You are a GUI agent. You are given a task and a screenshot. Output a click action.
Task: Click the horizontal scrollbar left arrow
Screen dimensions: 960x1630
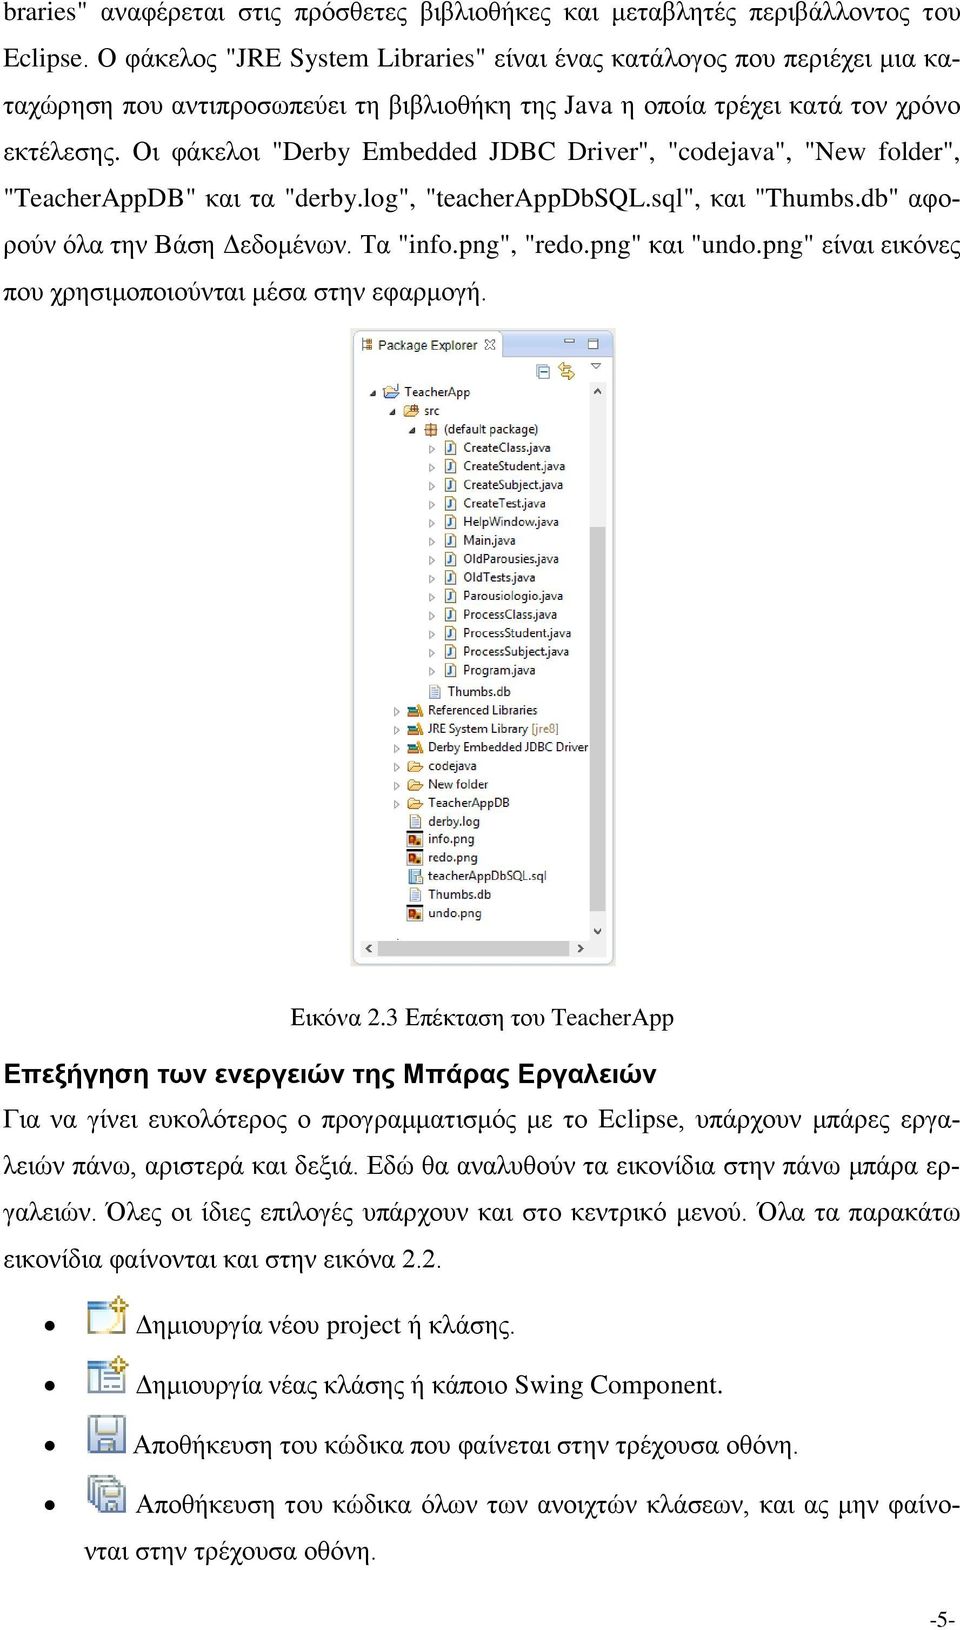point(368,948)
